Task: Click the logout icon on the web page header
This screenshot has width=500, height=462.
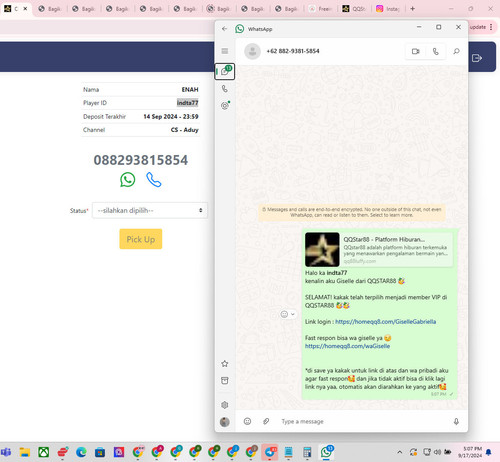Action: click(477, 58)
